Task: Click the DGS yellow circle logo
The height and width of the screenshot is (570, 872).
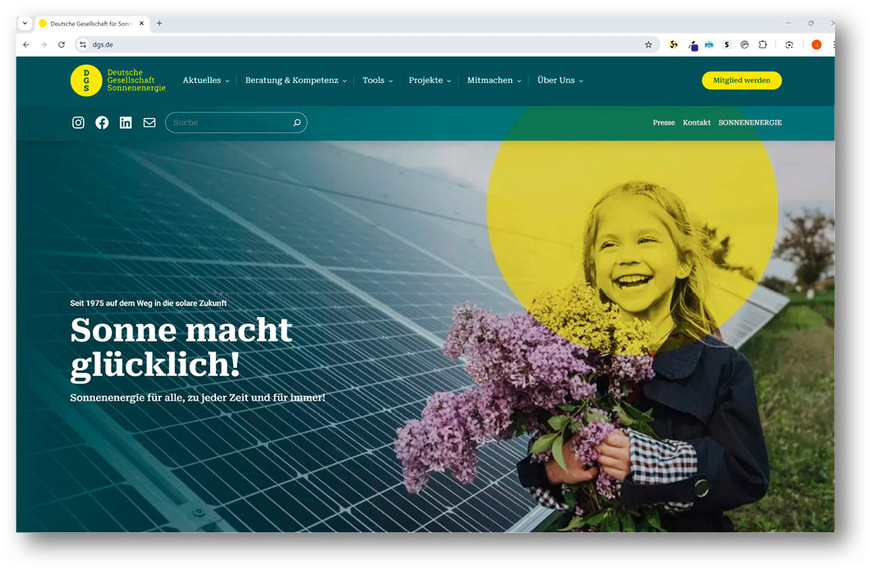Action: point(86,81)
